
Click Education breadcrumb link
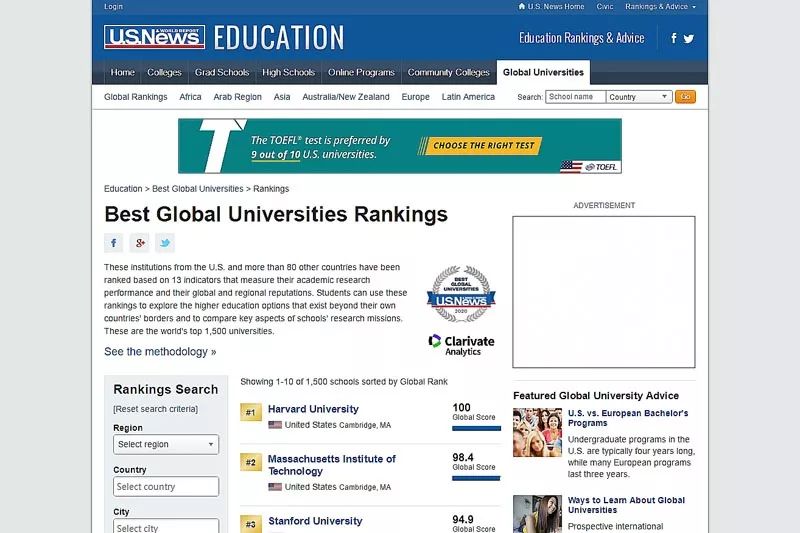click(123, 189)
